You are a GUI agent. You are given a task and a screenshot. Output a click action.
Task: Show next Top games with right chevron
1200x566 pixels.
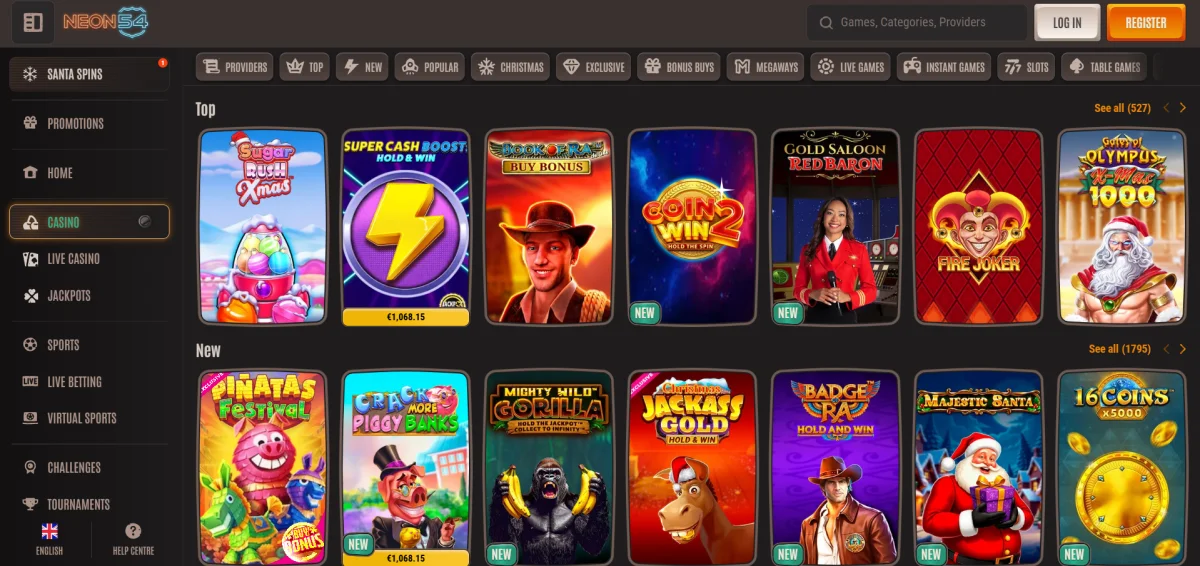[x=1183, y=108]
